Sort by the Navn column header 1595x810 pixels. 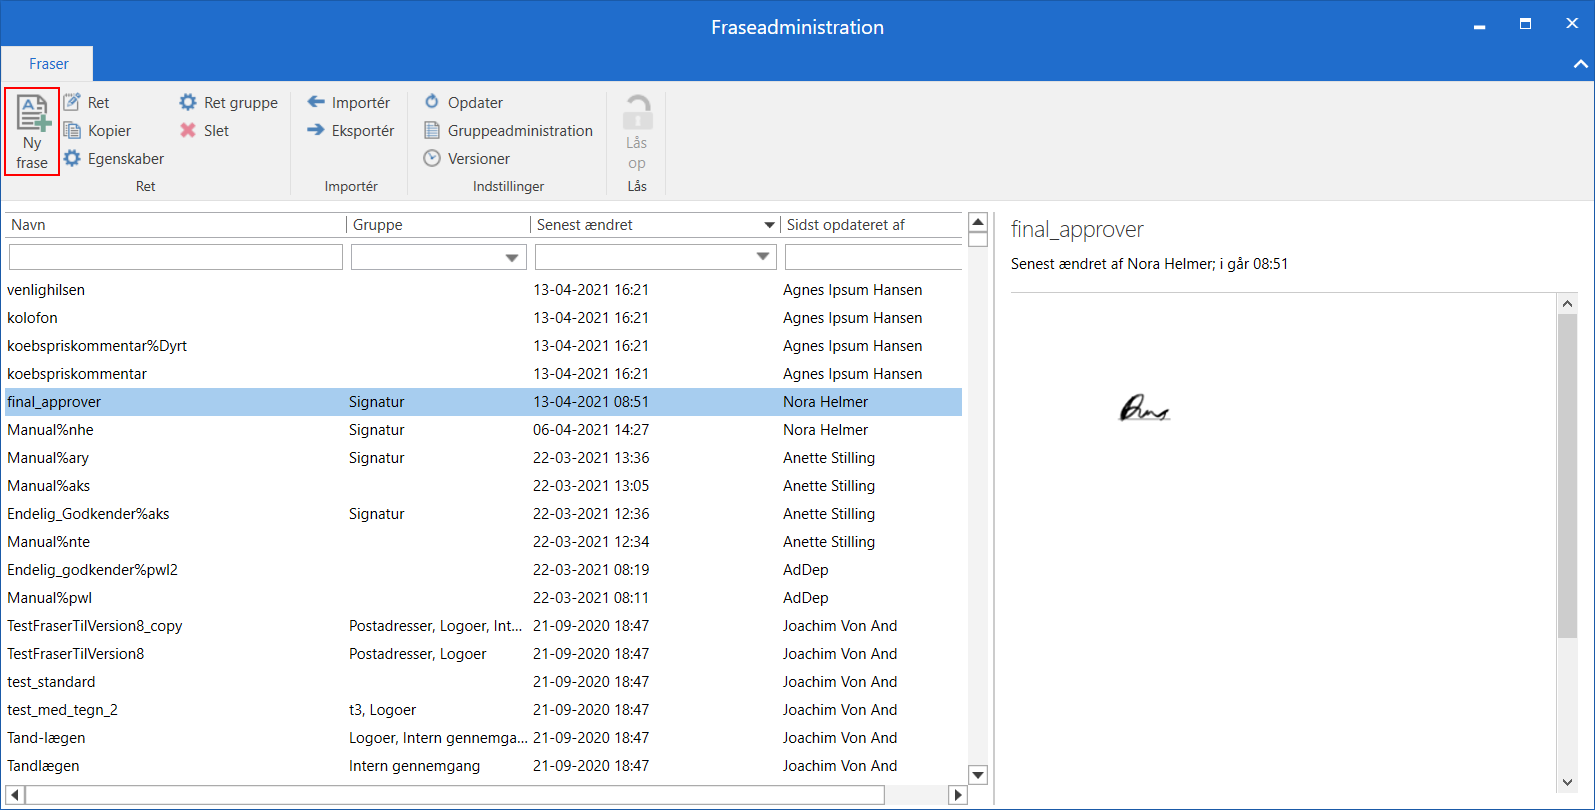(x=176, y=225)
